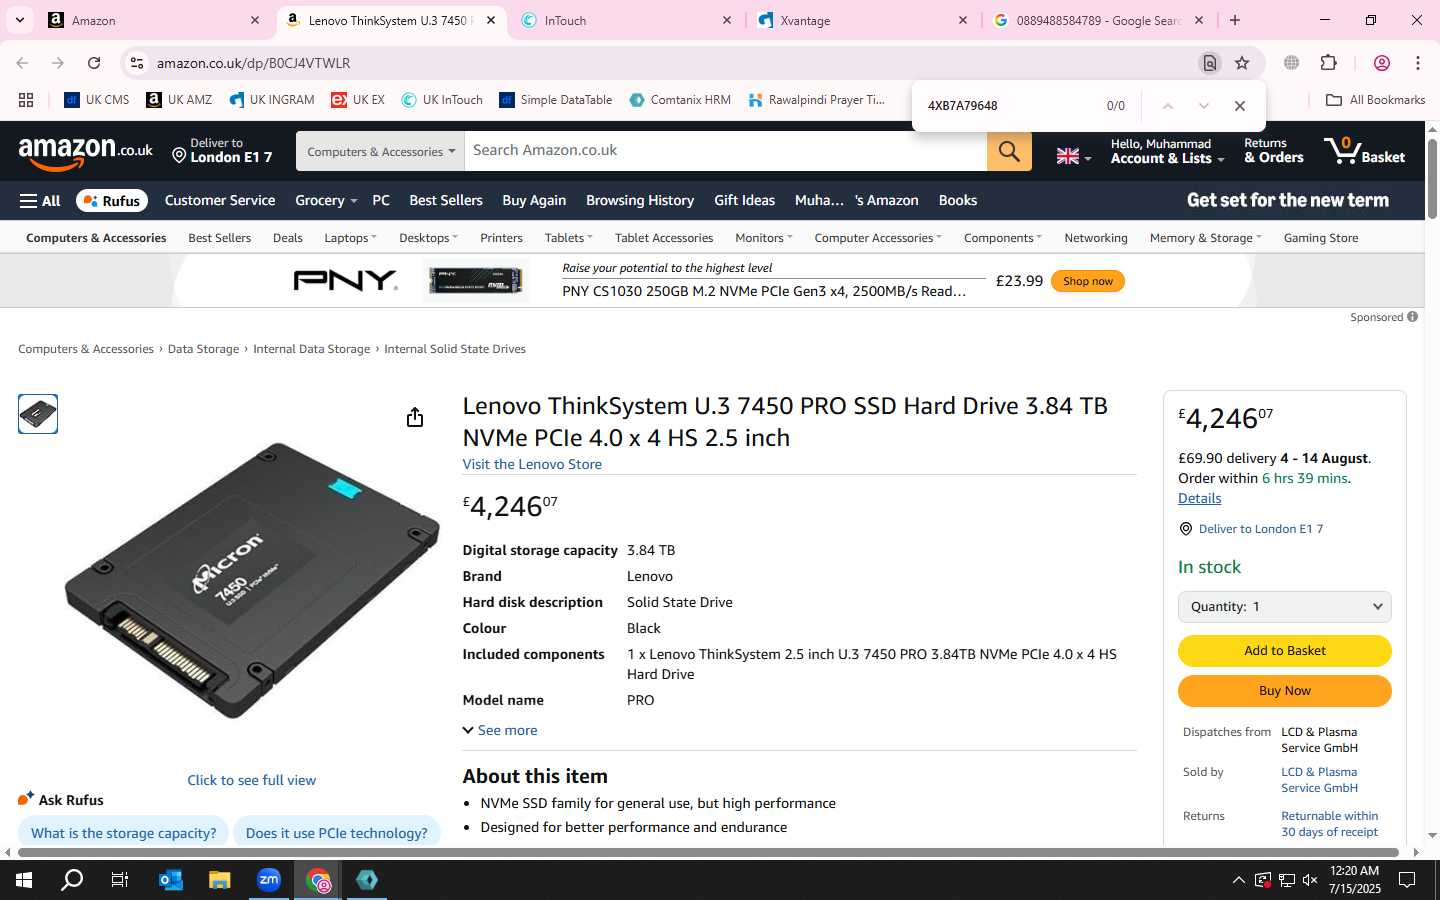Viewport: 1440px width, 900px height.
Task: Open Chrome profile avatar icon
Action: [1382, 63]
